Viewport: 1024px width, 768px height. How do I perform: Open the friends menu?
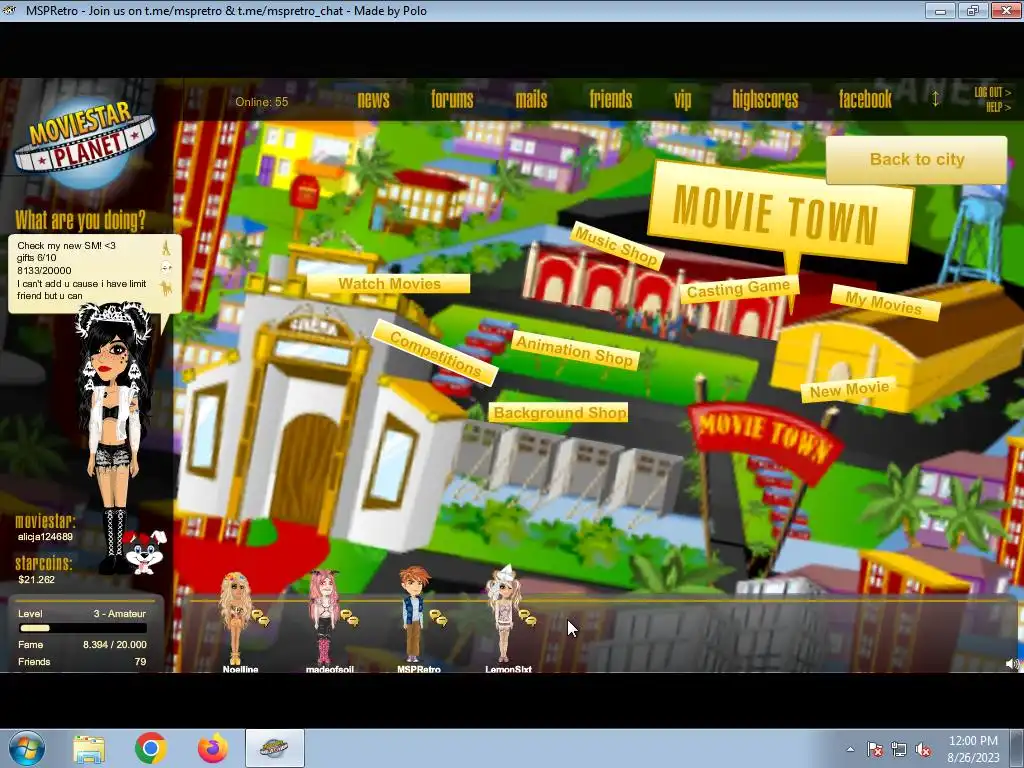611,99
